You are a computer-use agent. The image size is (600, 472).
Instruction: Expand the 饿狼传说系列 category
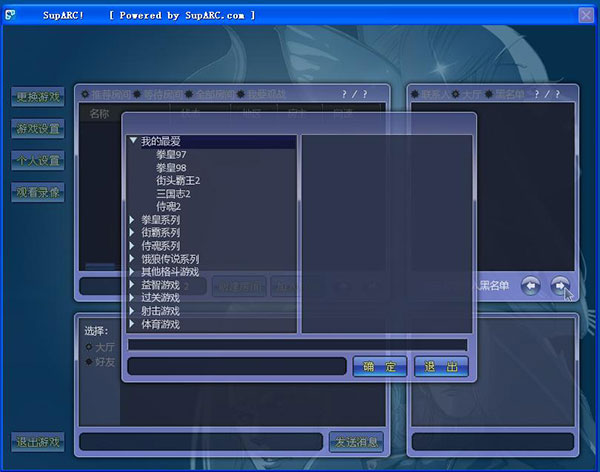(x=132, y=259)
